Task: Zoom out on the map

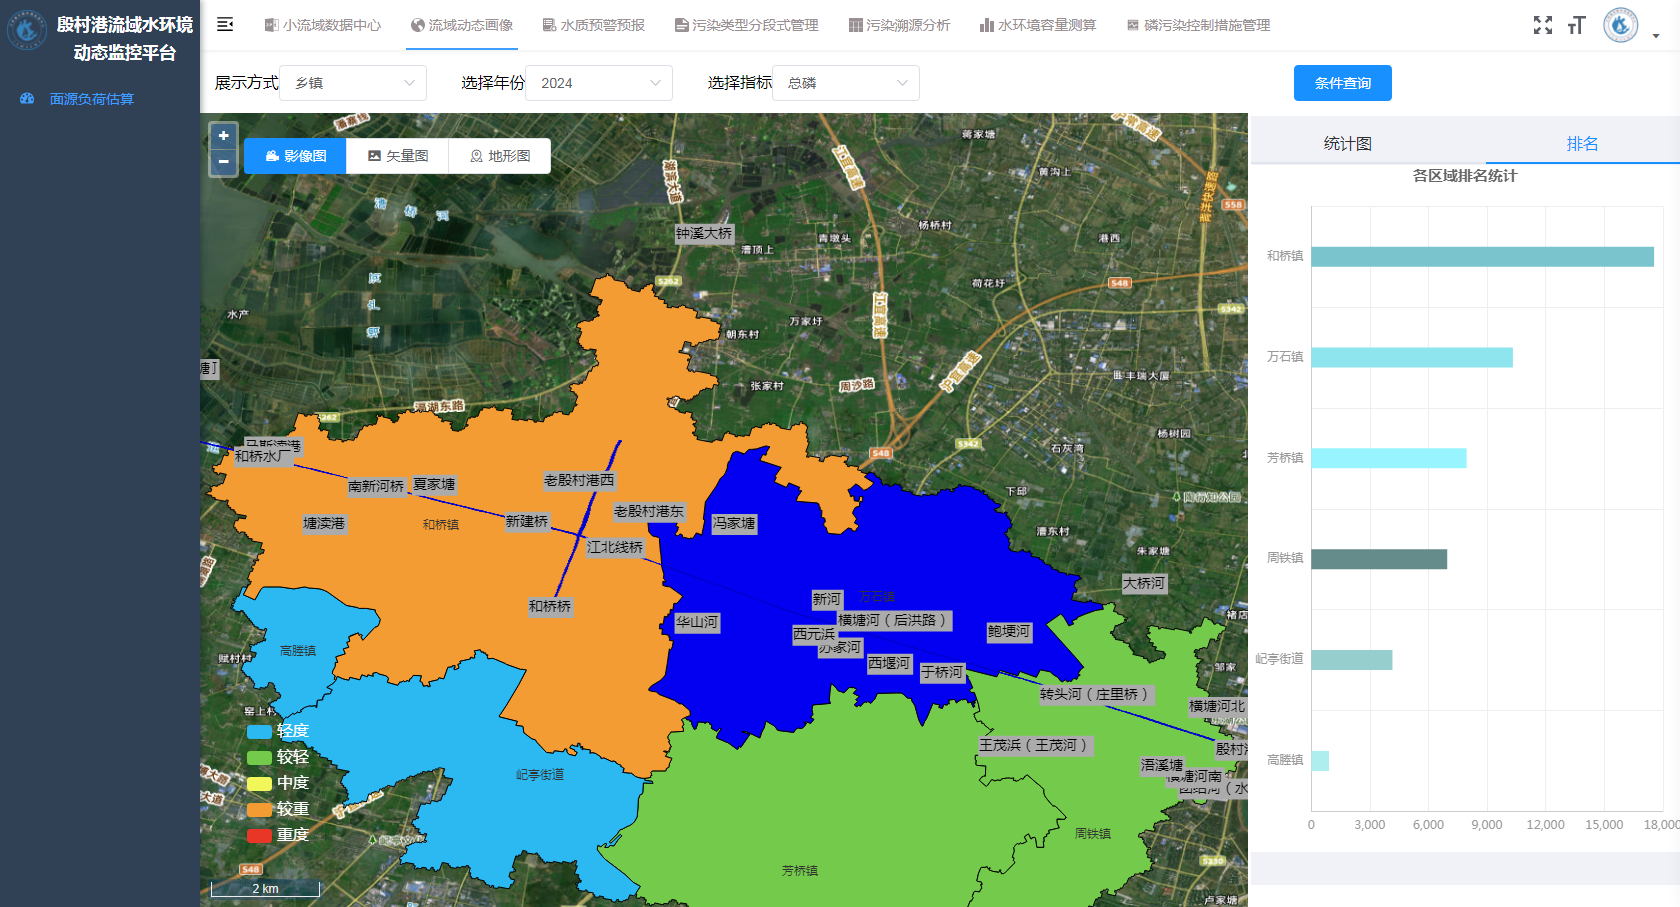Action: pyautogui.click(x=223, y=161)
